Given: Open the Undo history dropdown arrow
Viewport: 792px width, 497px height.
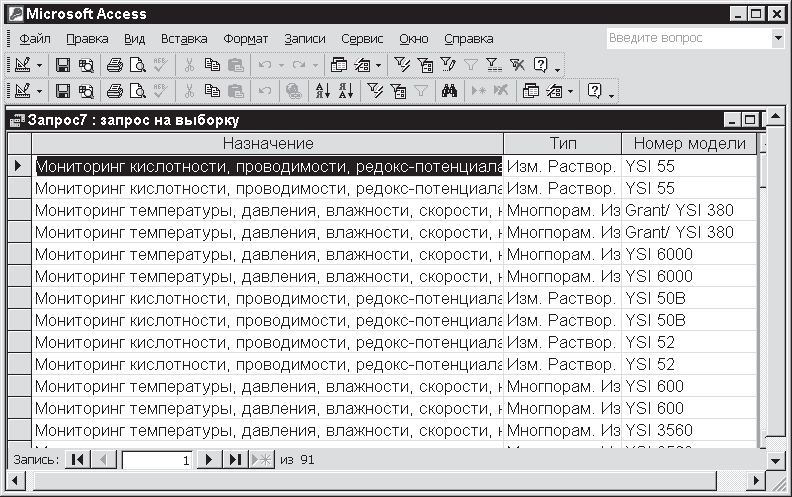Looking at the screenshot, I should [281, 65].
